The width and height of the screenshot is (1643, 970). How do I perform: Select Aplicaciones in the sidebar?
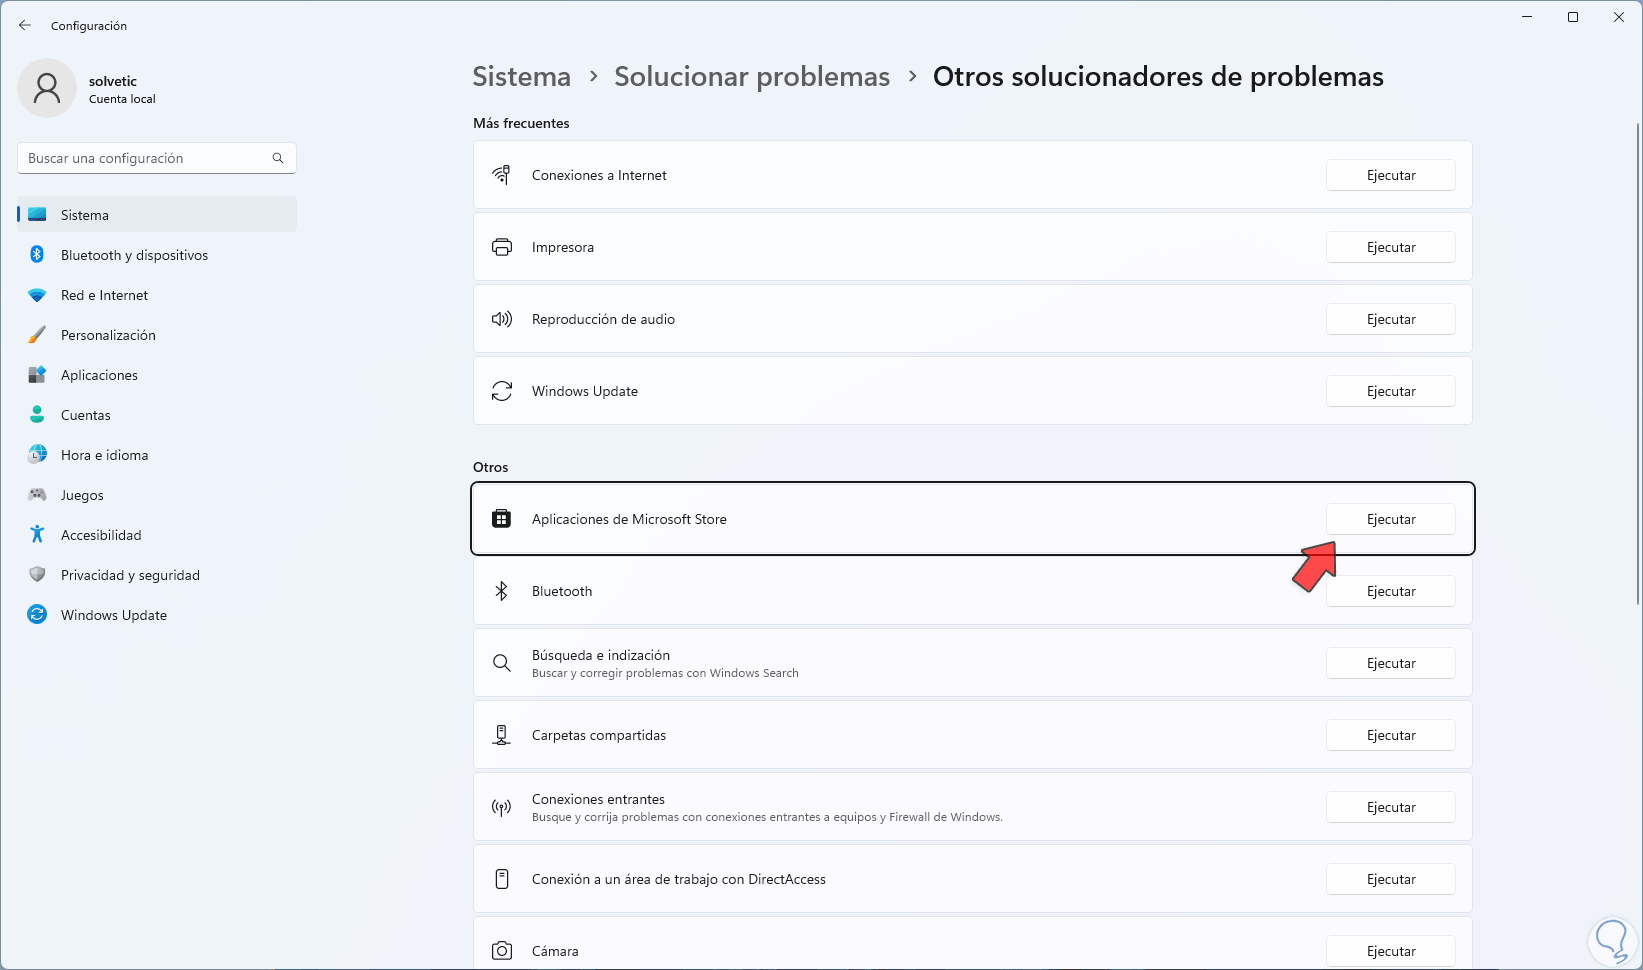tap(99, 375)
